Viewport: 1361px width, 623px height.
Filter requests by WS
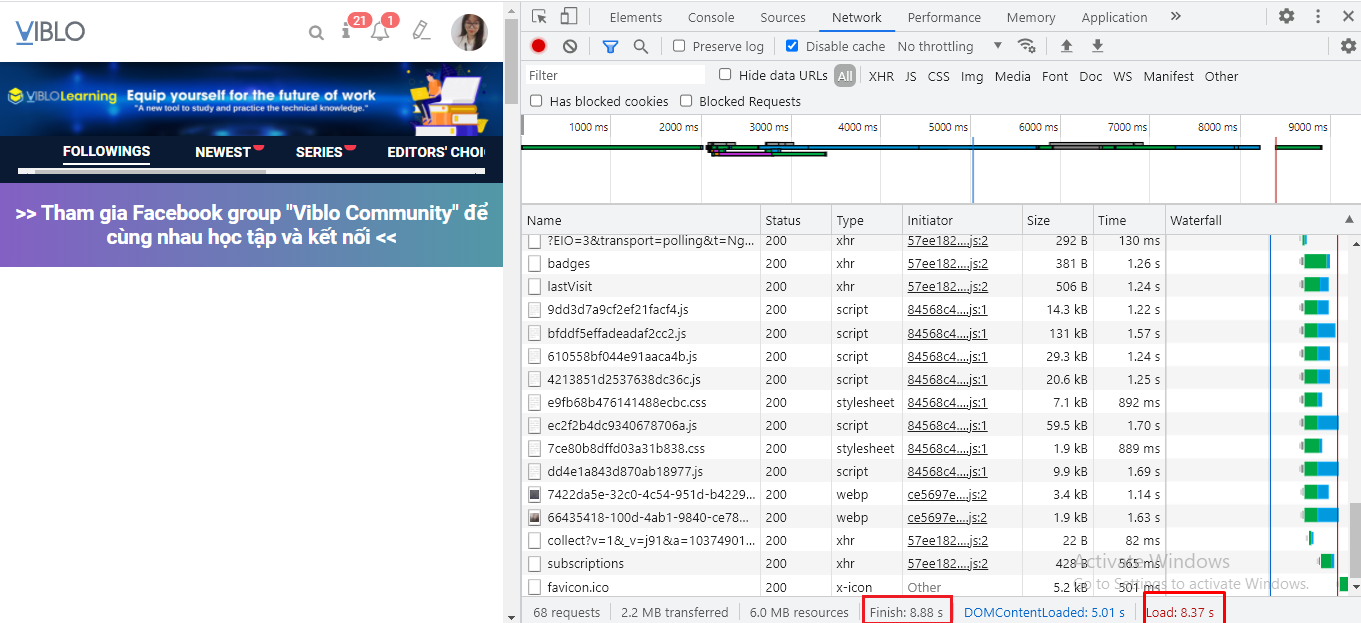click(x=1123, y=76)
